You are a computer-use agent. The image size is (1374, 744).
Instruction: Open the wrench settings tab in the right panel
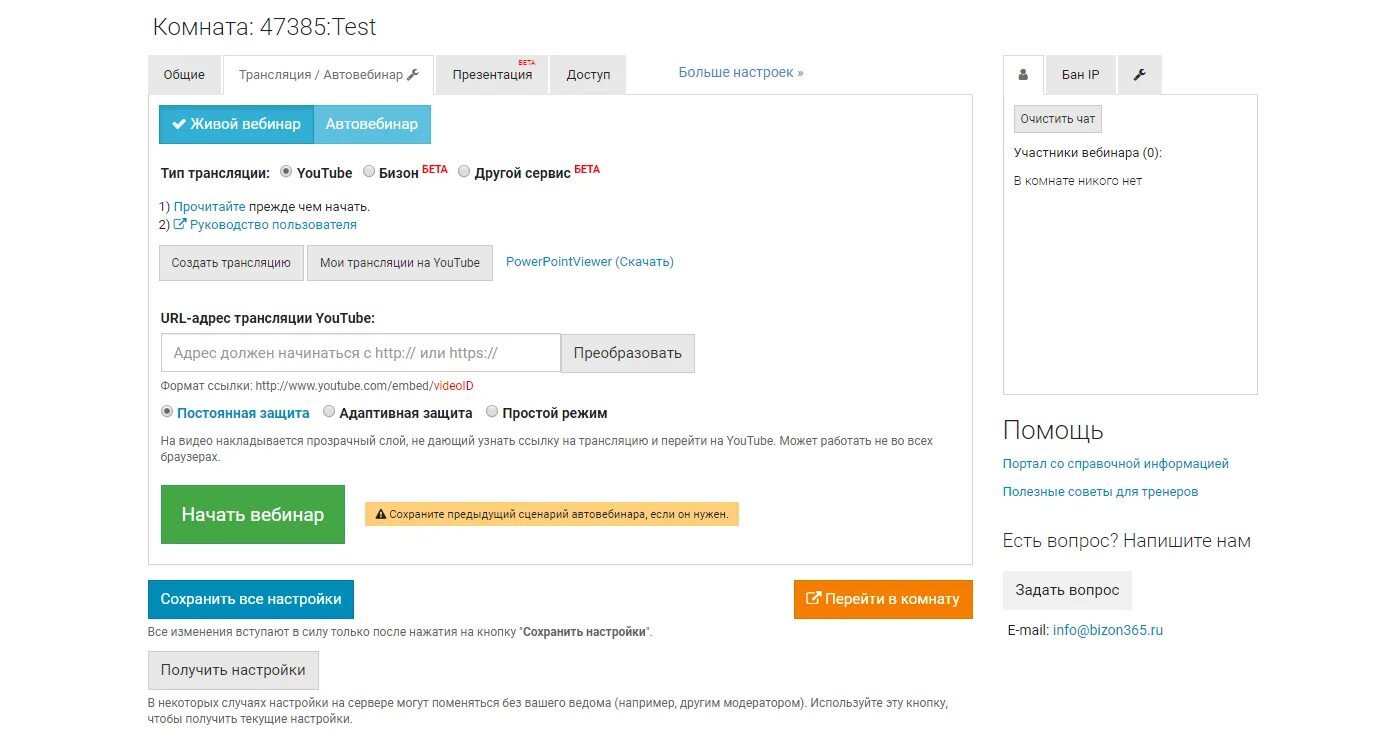(1139, 75)
